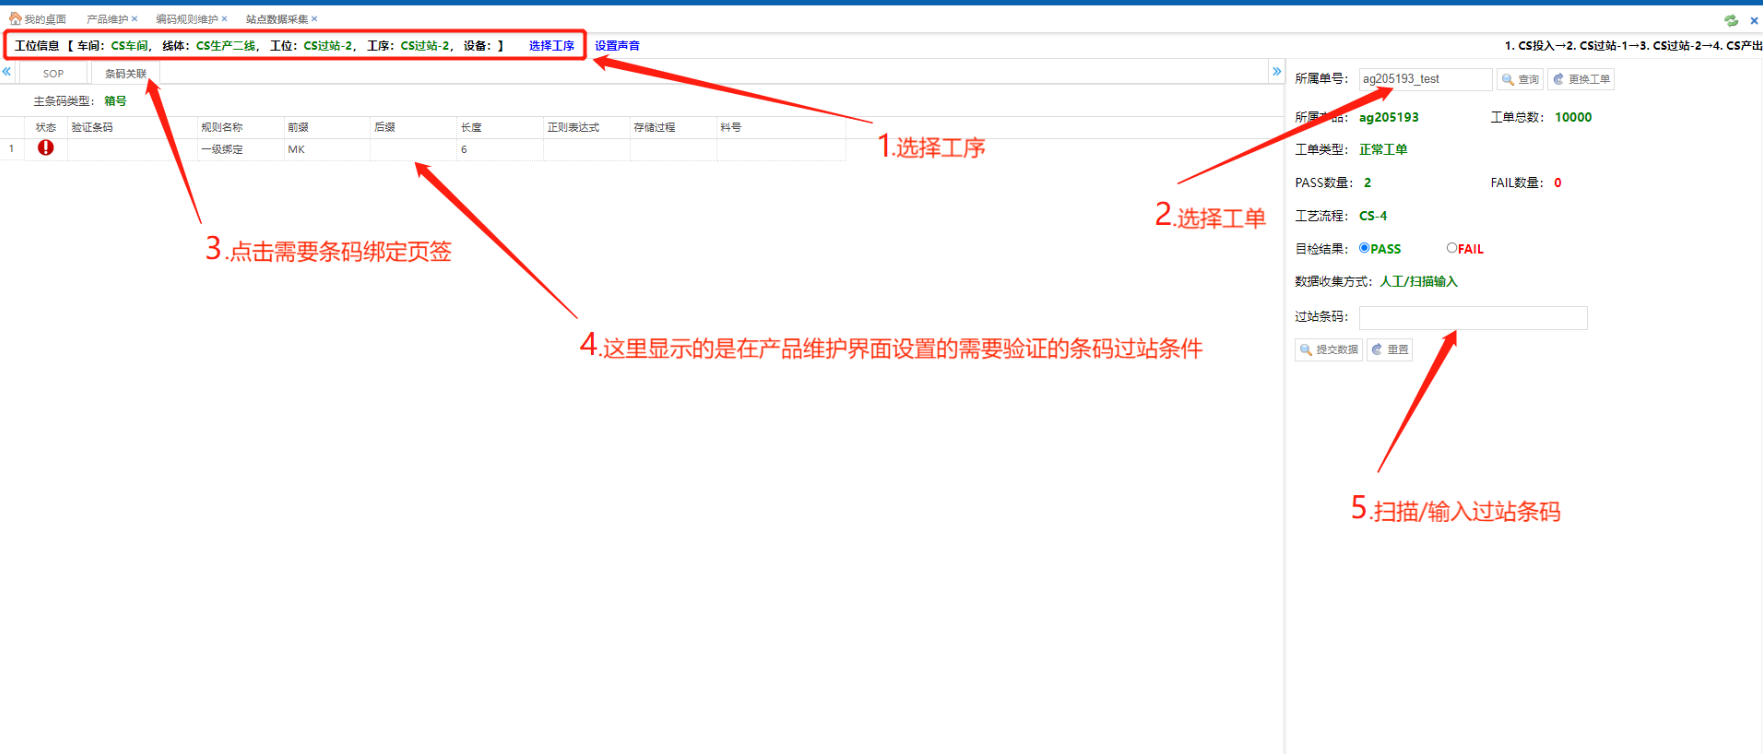Click the 选择工序 link
1763x754 pixels.
click(x=551, y=46)
